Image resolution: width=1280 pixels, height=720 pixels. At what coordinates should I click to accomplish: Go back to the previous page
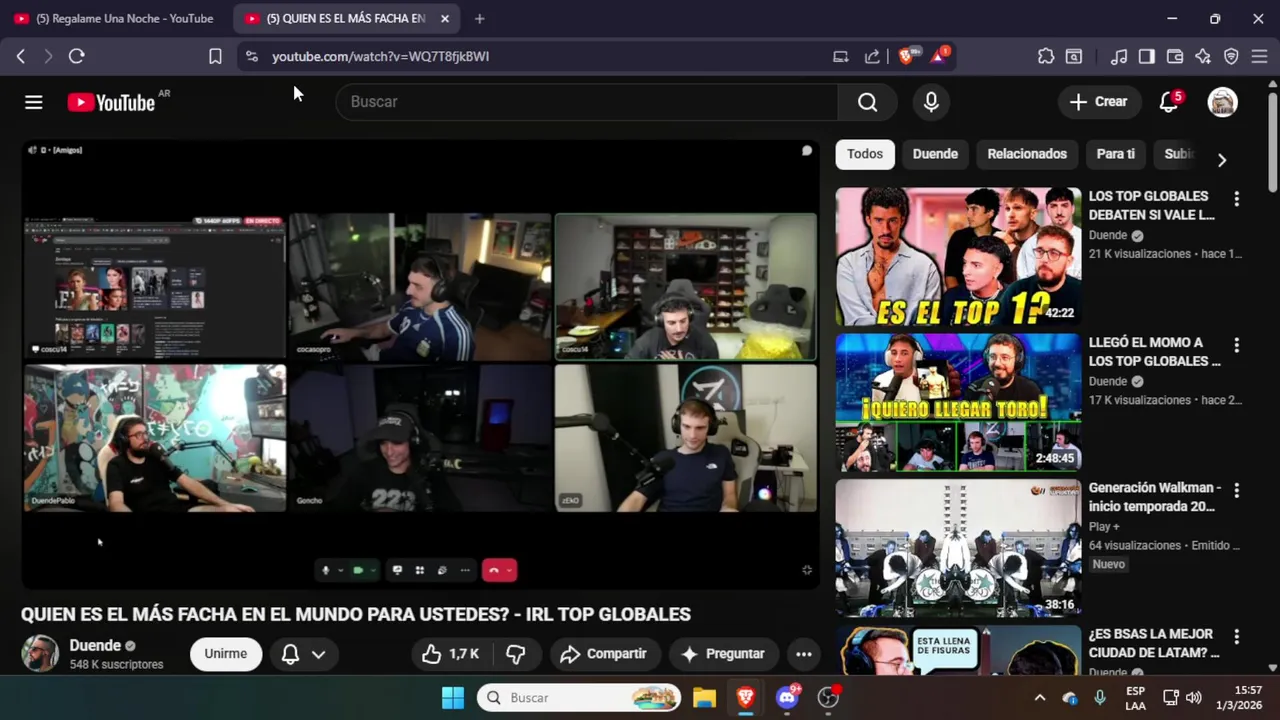tap(20, 56)
